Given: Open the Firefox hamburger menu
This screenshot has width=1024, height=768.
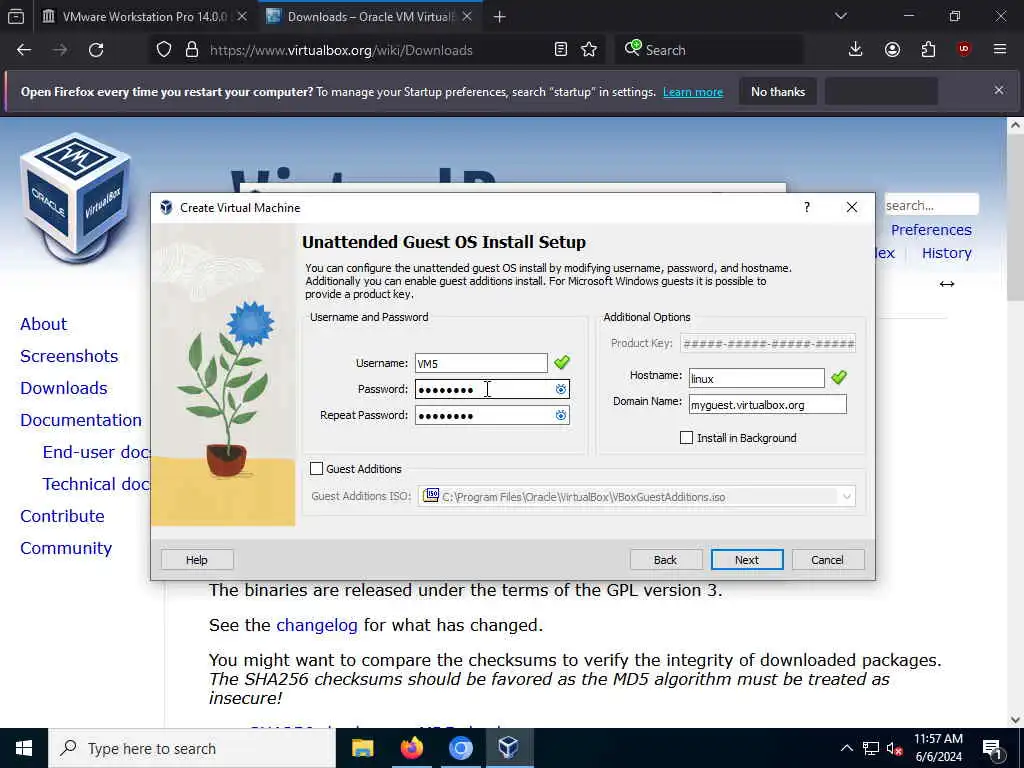Looking at the screenshot, I should (x=1000, y=50).
